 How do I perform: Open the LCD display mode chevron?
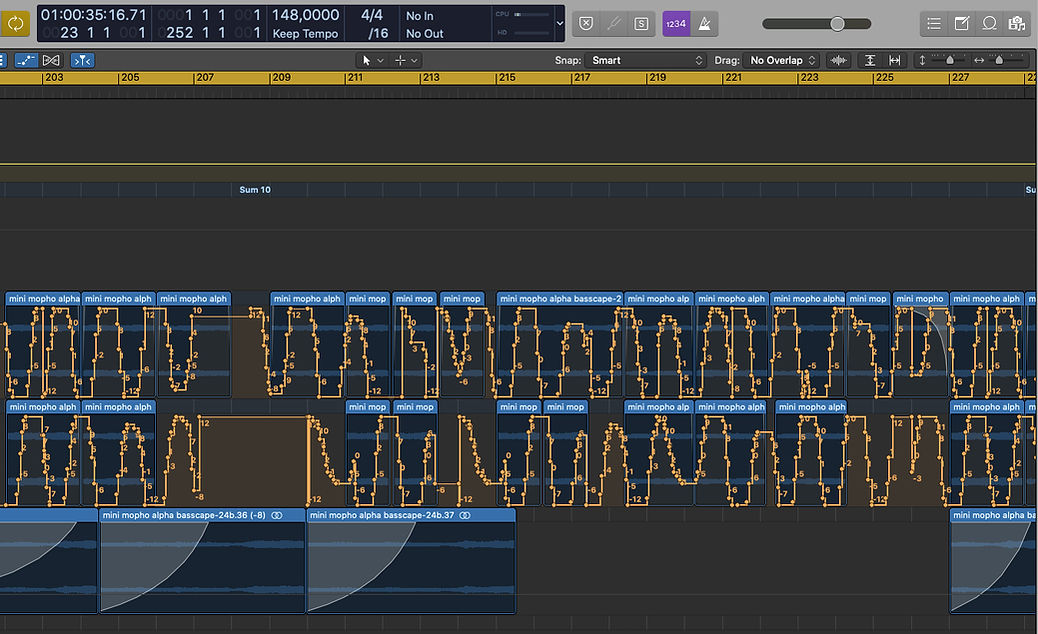click(x=559, y=24)
